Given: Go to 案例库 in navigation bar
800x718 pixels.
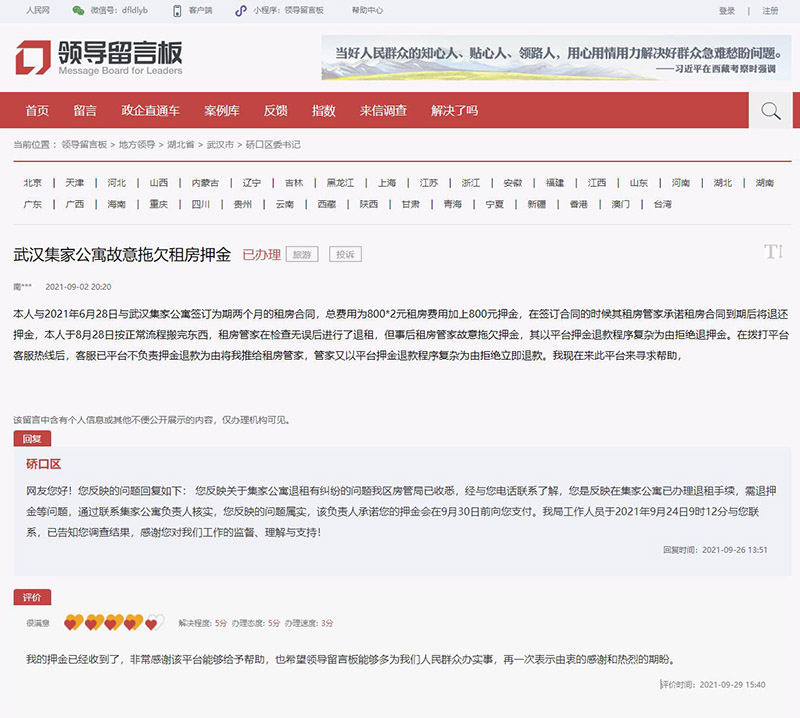Looking at the screenshot, I should 221,110.
